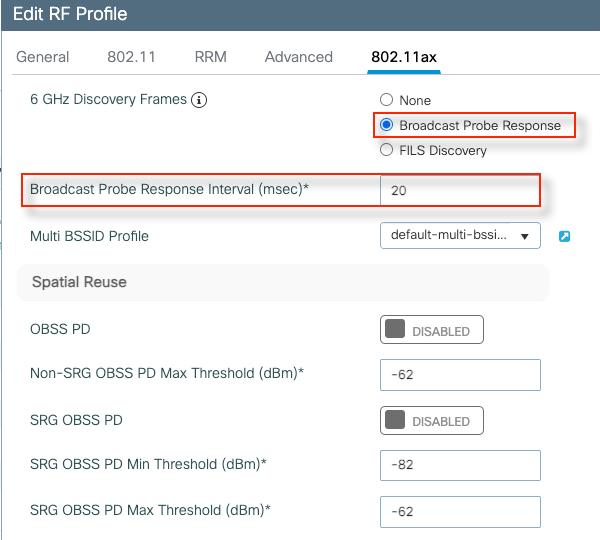The width and height of the screenshot is (600, 540).
Task: Click the Non-SRG OBSS PD Max Threshold field
Action: pos(460,375)
